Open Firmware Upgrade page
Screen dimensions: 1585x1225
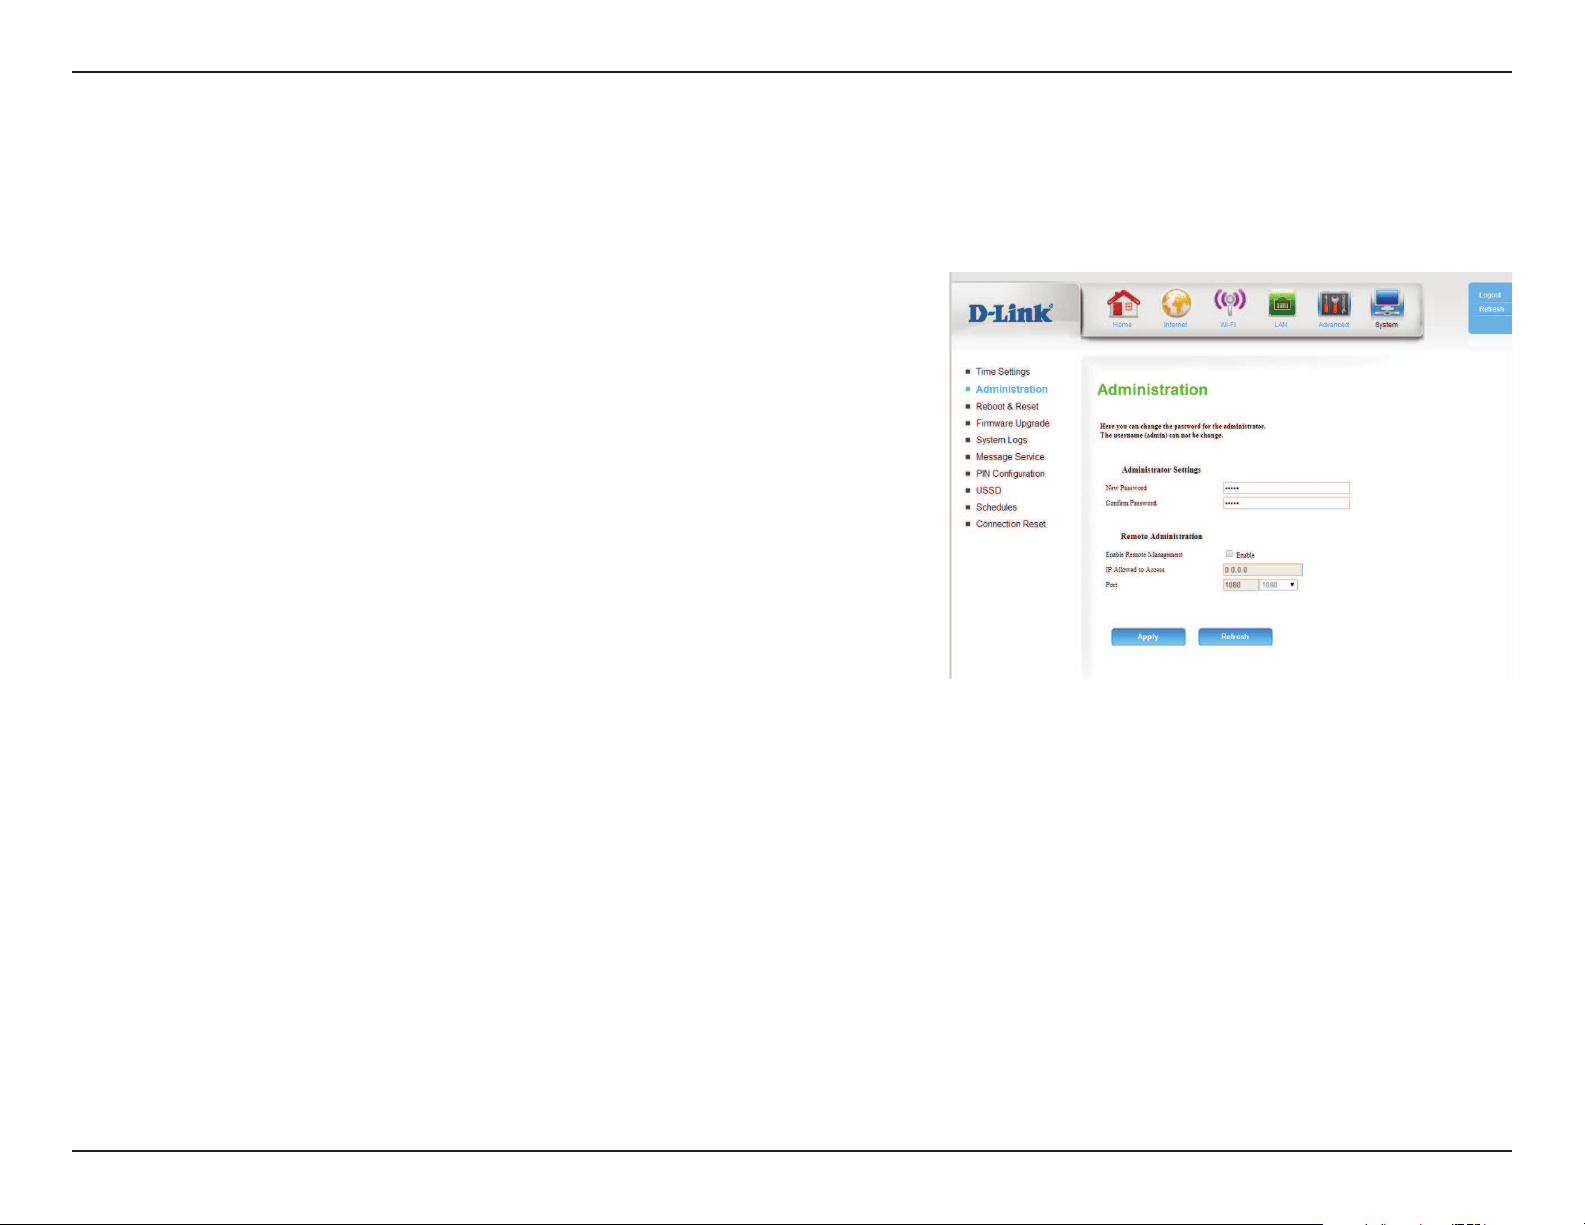(x=1013, y=423)
